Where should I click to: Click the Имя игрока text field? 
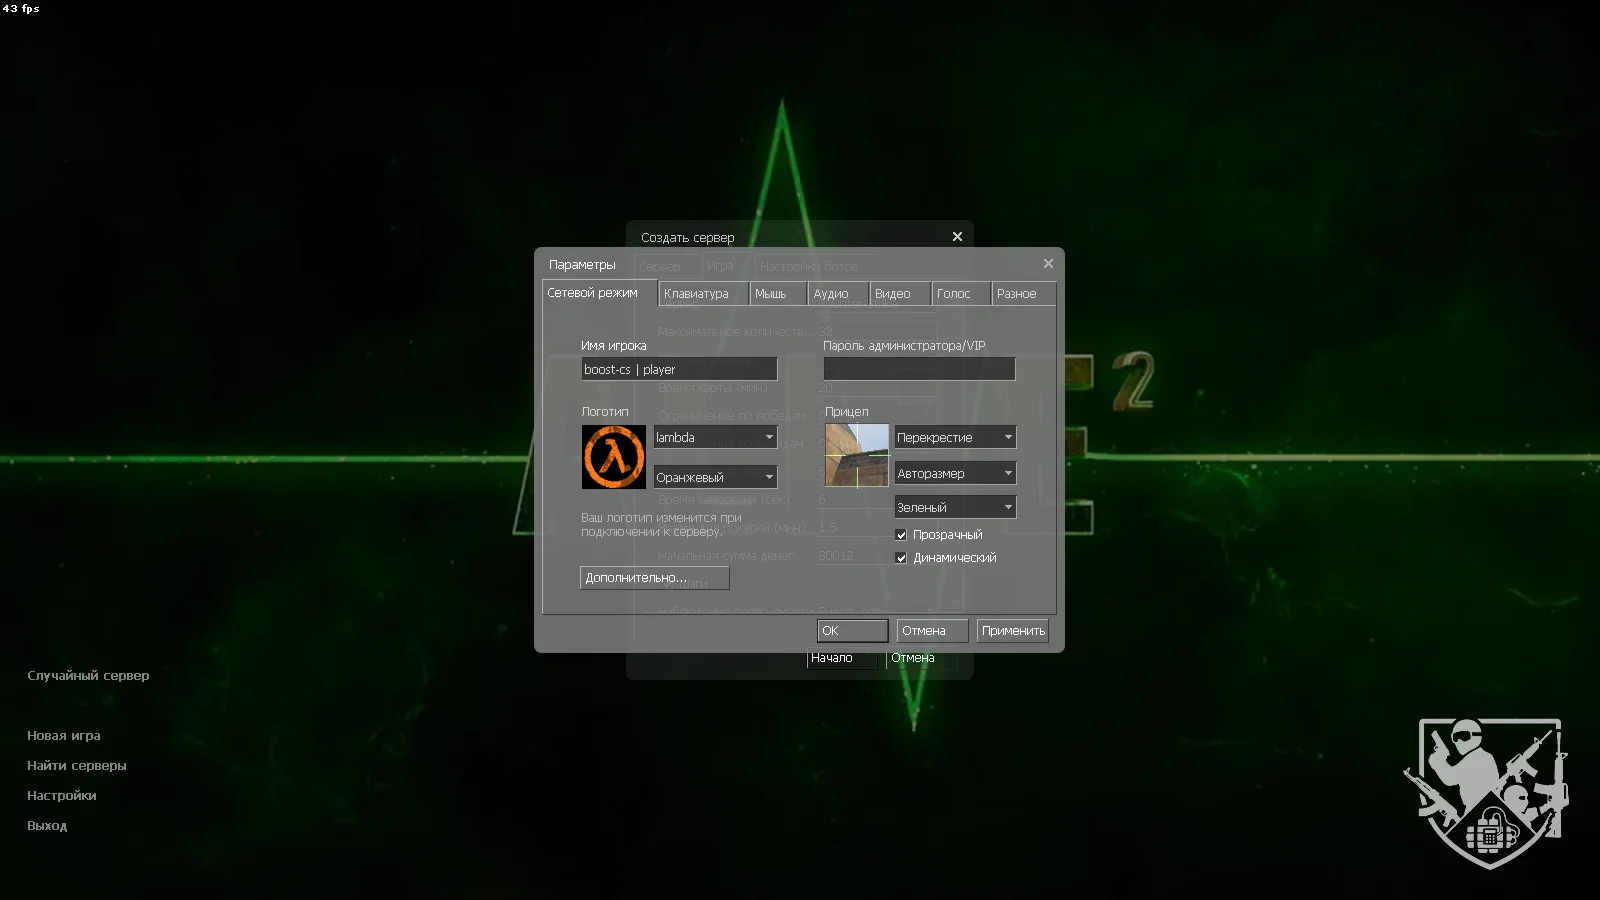click(x=679, y=370)
